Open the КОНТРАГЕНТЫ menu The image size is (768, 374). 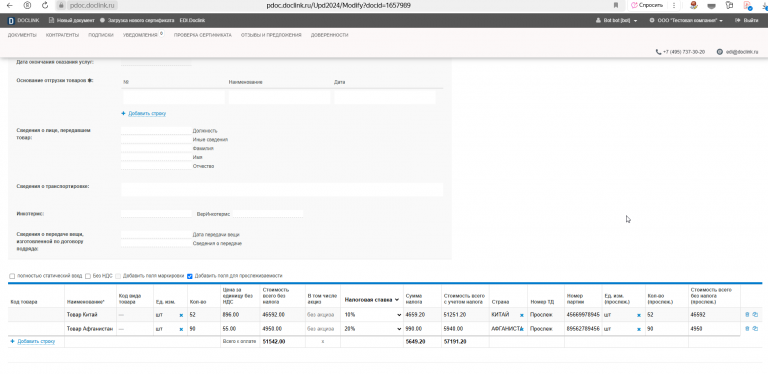(x=62, y=35)
